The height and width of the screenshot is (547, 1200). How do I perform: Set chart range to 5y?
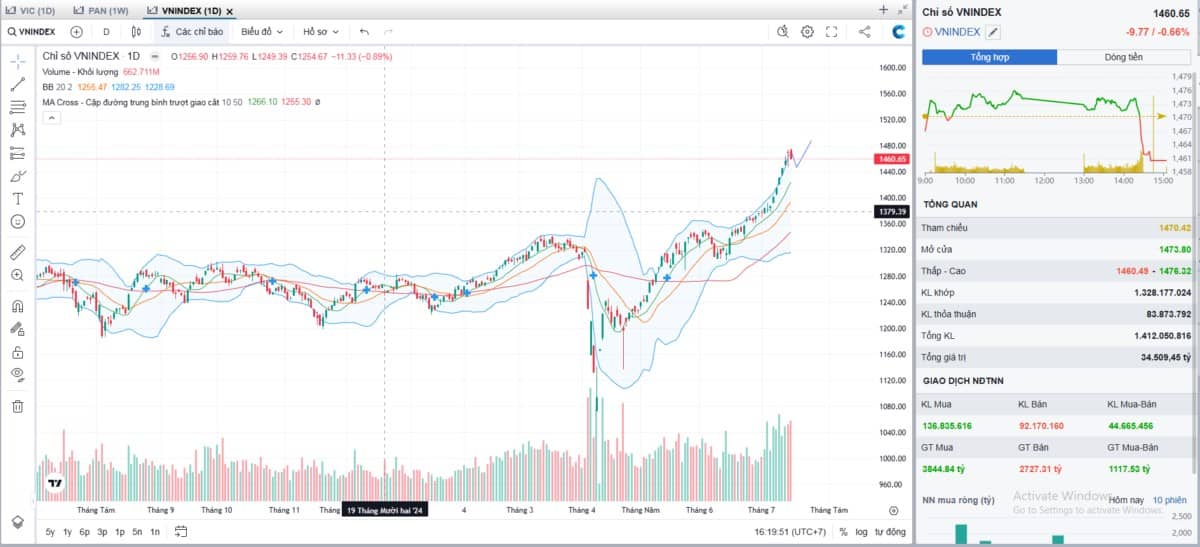(x=50, y=532)
